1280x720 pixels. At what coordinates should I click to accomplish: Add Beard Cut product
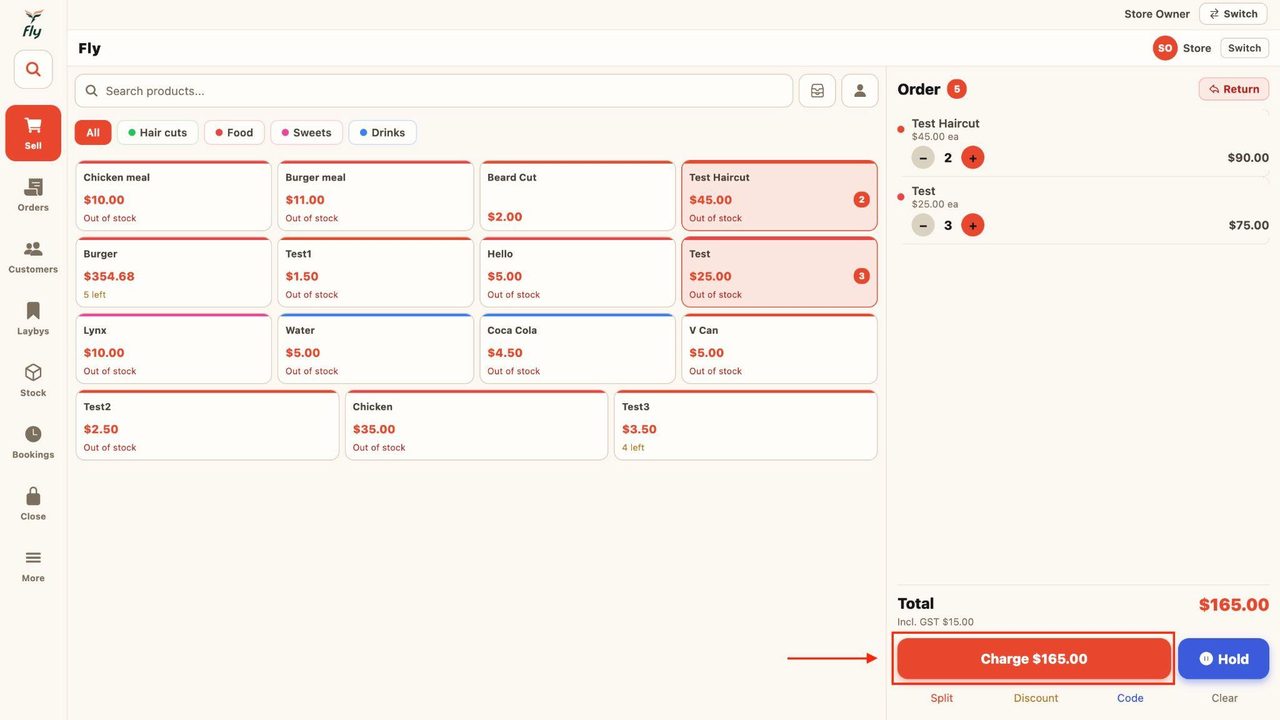click(578, 196)
